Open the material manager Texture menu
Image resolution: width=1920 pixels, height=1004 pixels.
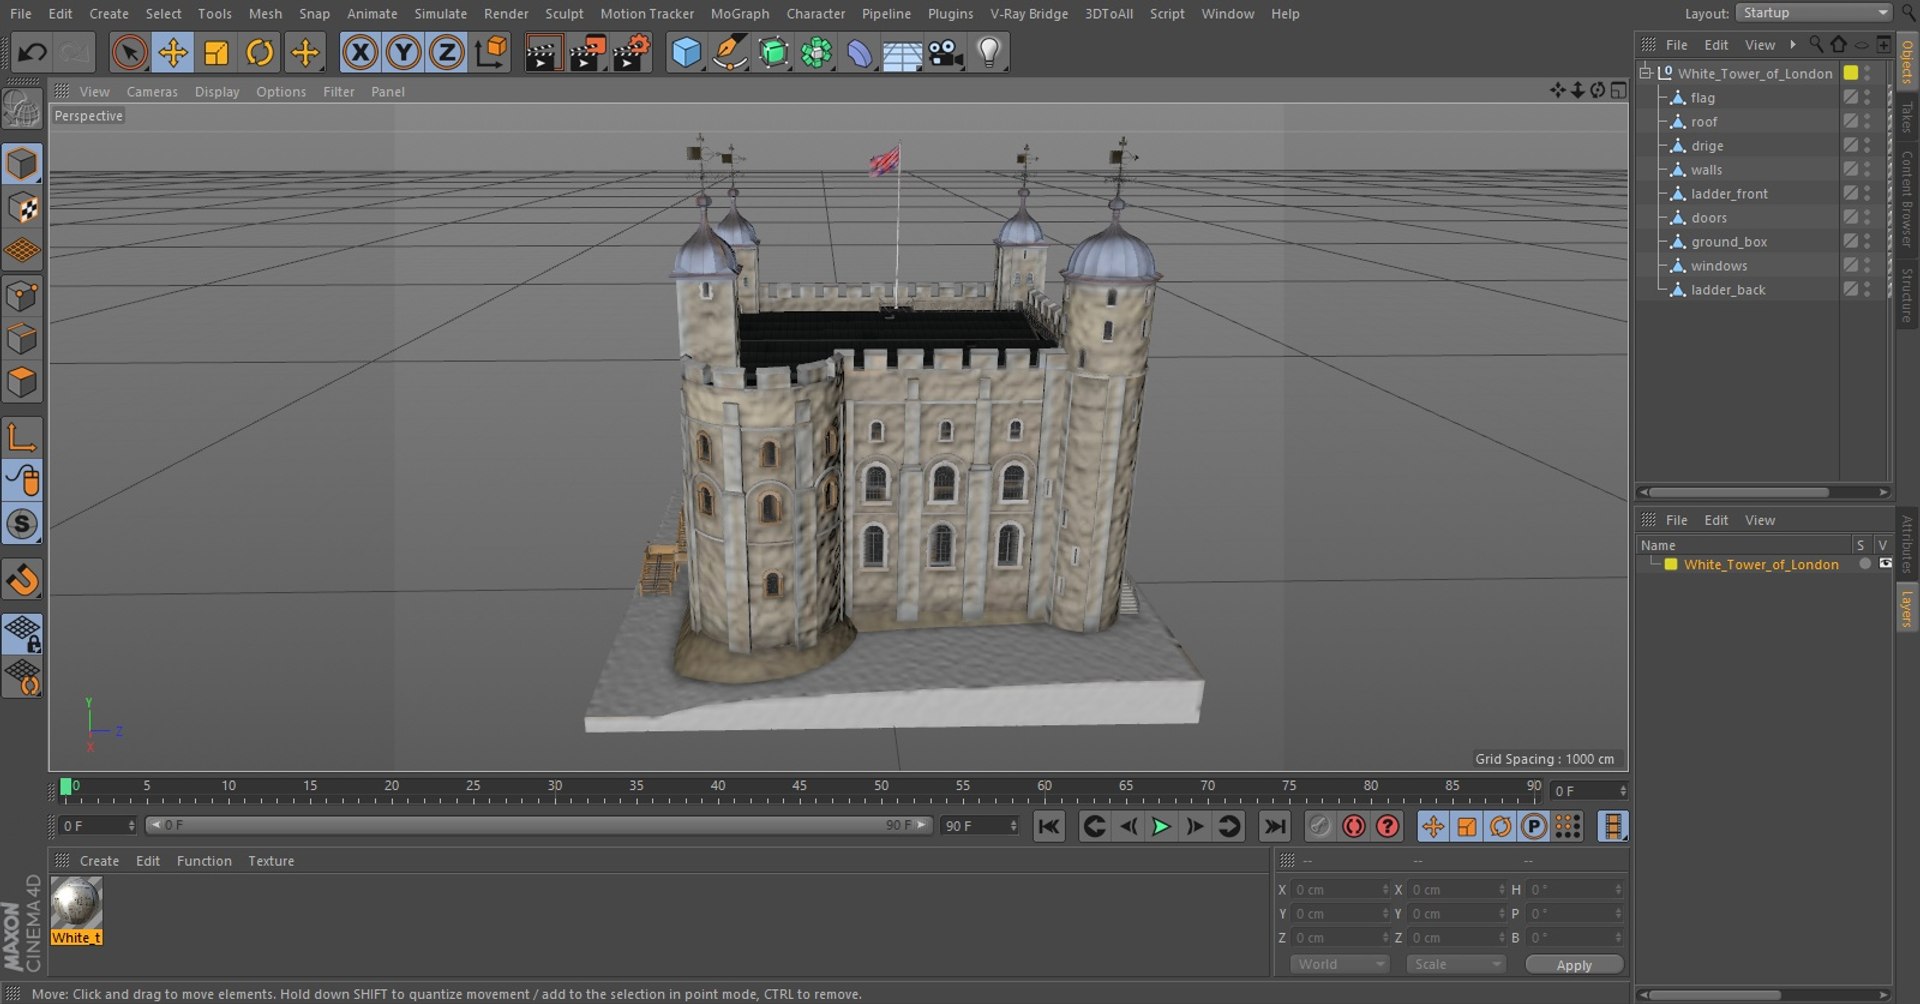point(271,861)
